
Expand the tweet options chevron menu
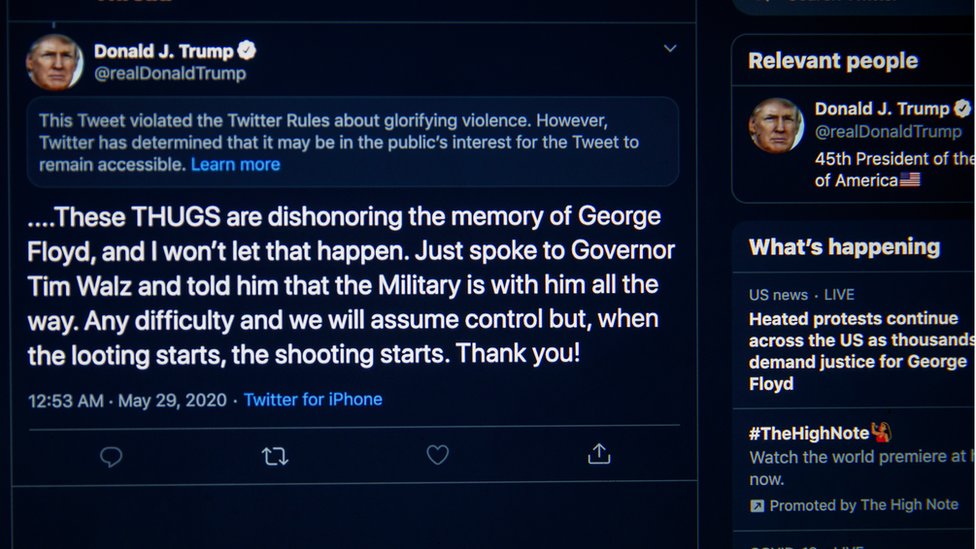tap(670, 48)
